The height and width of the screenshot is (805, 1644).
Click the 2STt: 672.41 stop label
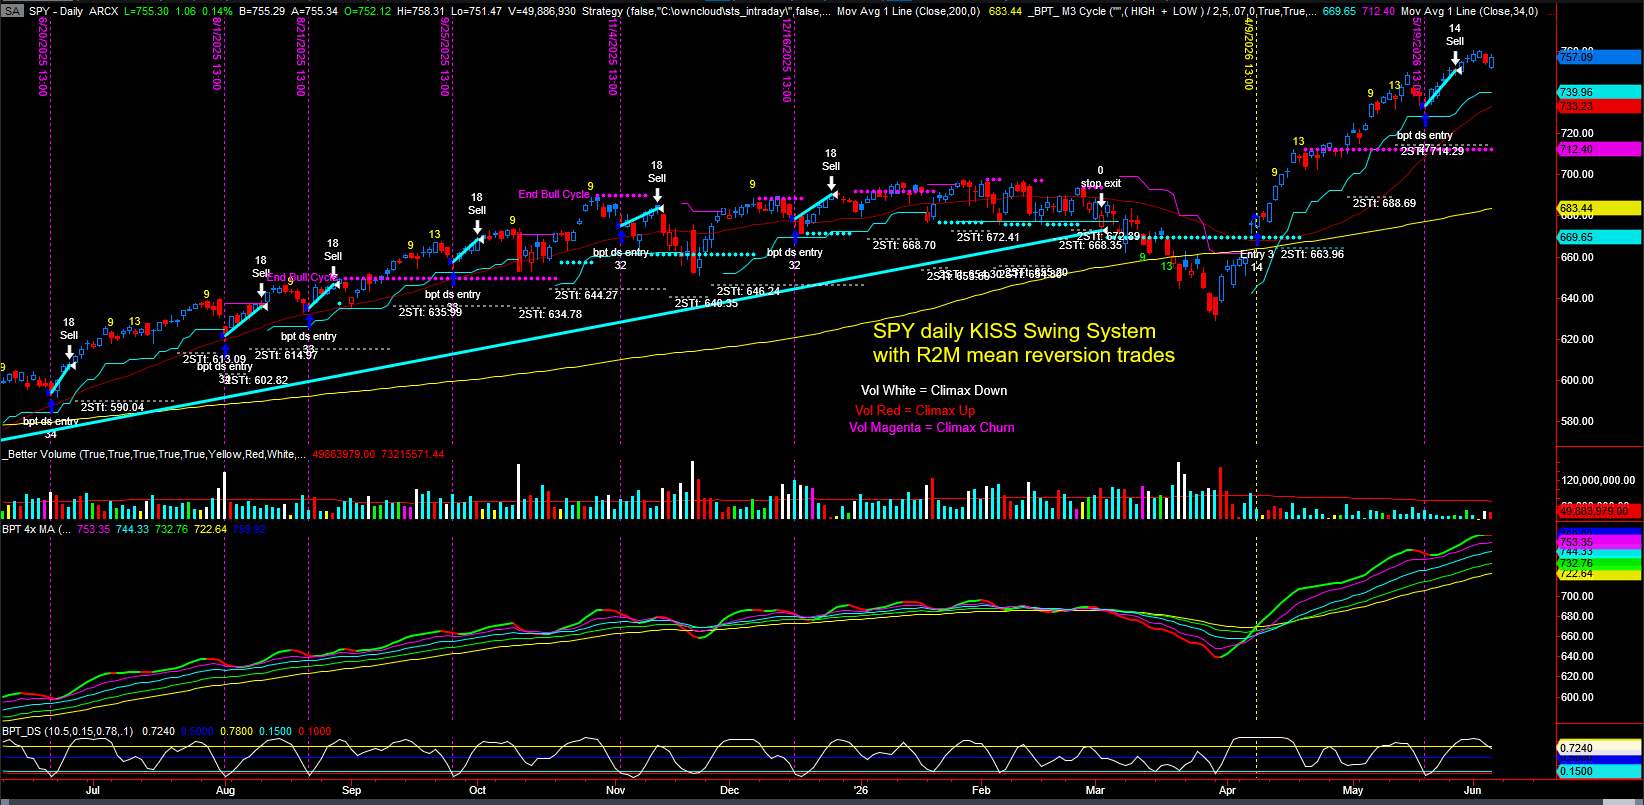988,237
